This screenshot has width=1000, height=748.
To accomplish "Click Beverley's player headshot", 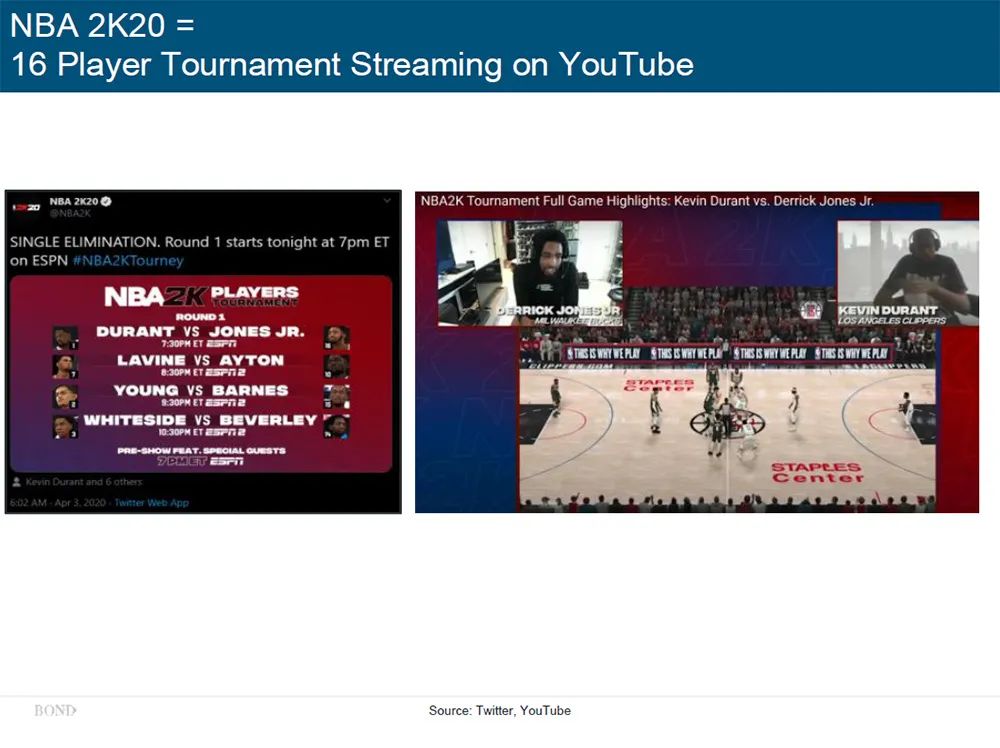I will 336,427.
